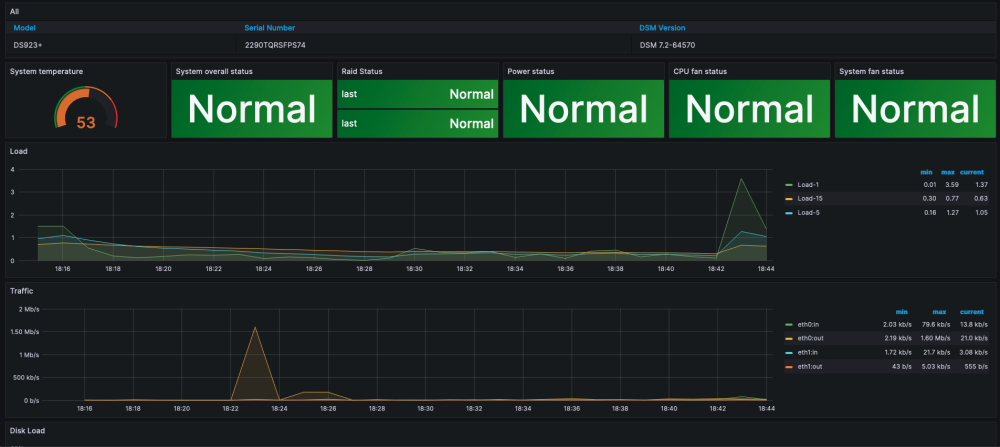This screenshot has height=447, width=1000.
Task: Sort Traffic legend by current column
Action: click(973, 312)
